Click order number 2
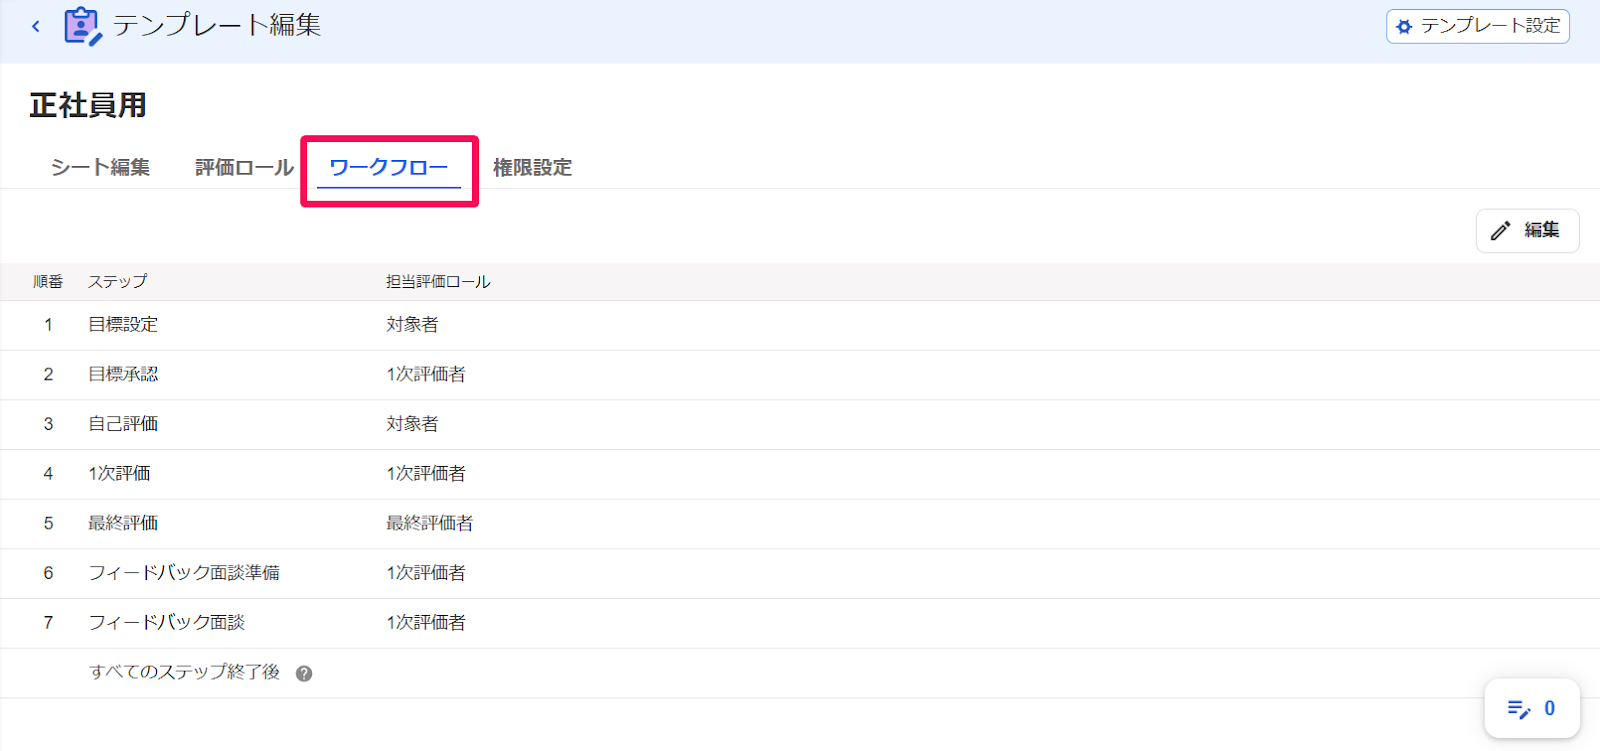The height and width of the screenshot is (751, 1600). point(48,375)
